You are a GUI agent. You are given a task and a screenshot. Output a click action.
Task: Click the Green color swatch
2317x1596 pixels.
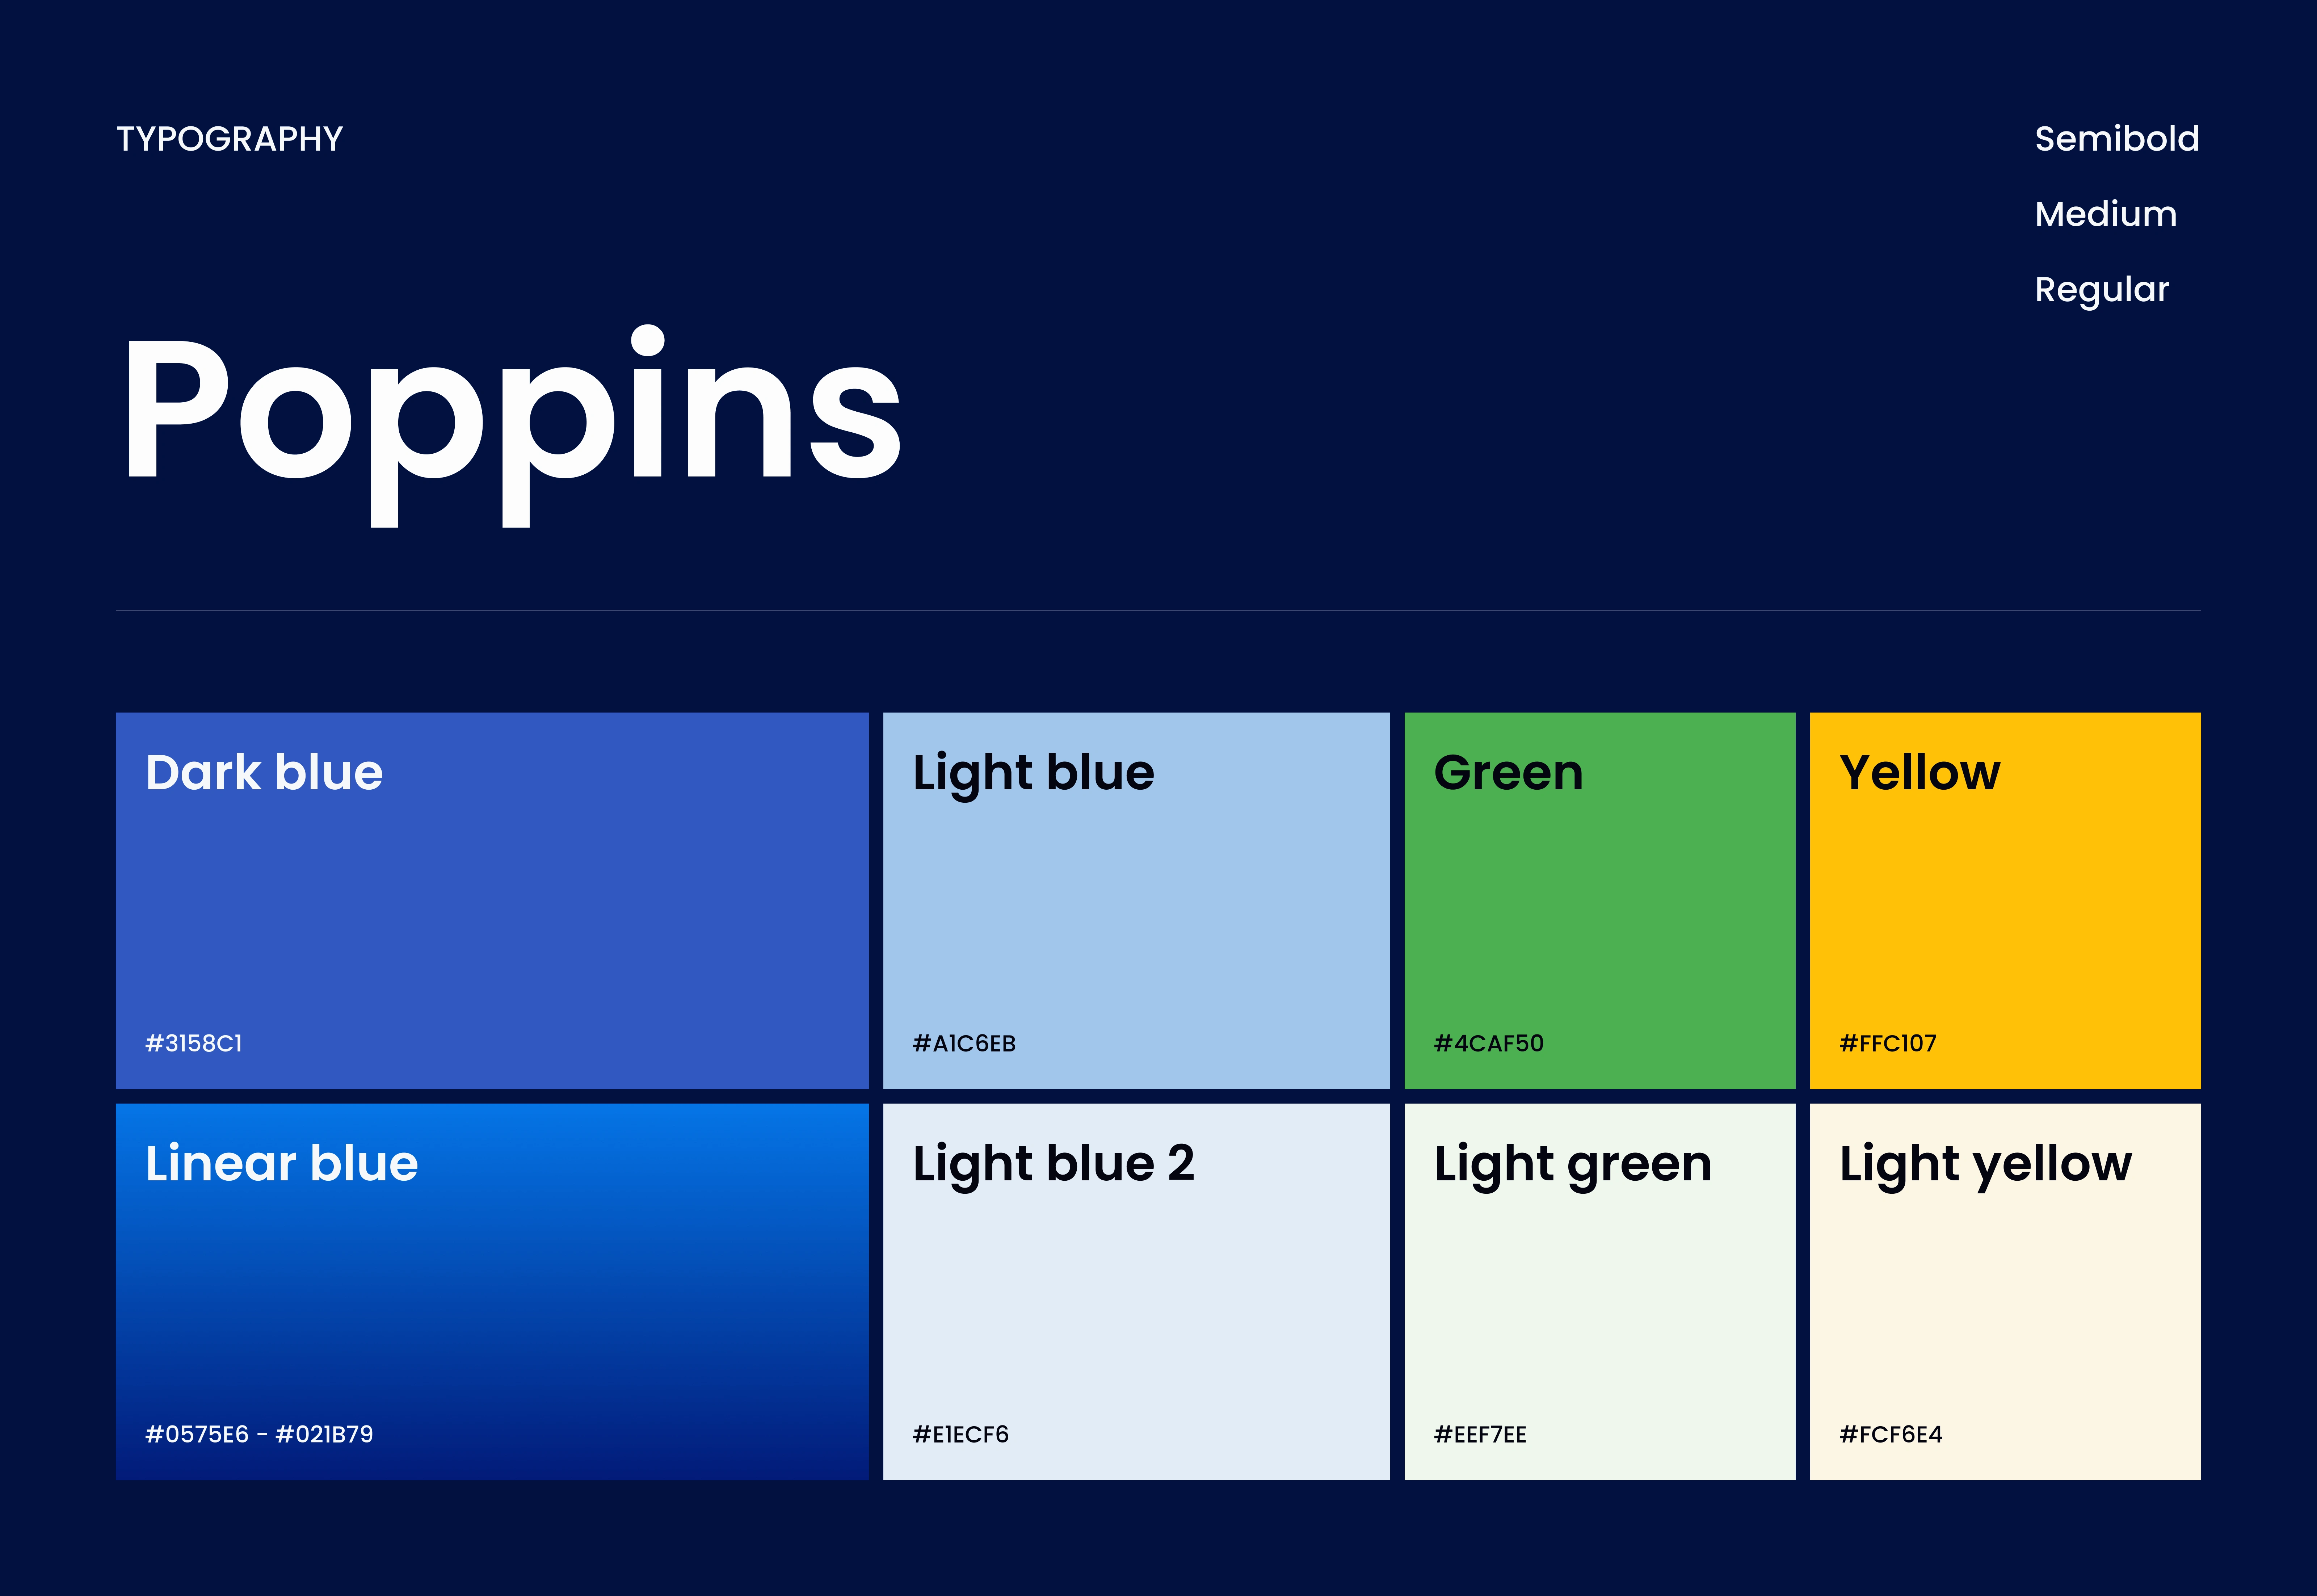[x=1600, y=900]
